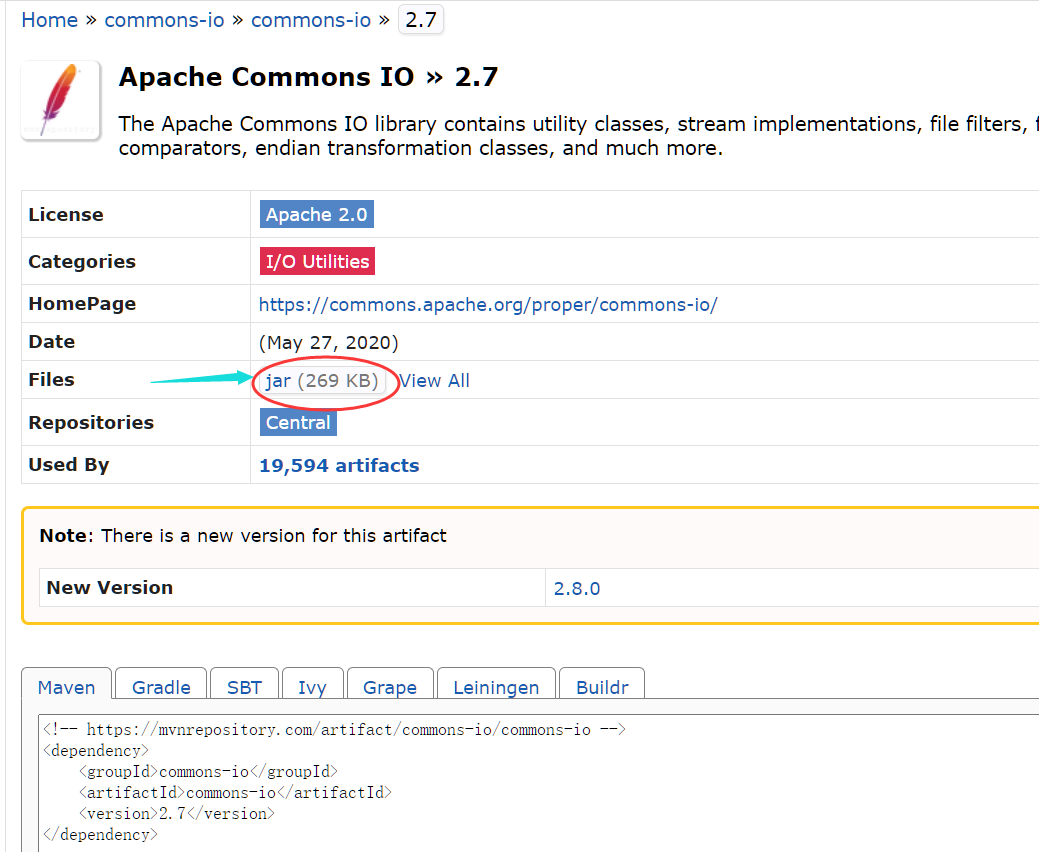Open second commons-io breadcrumb link
The height and width of the screenshot is (852, 1039).
click(x=311, y=20)
